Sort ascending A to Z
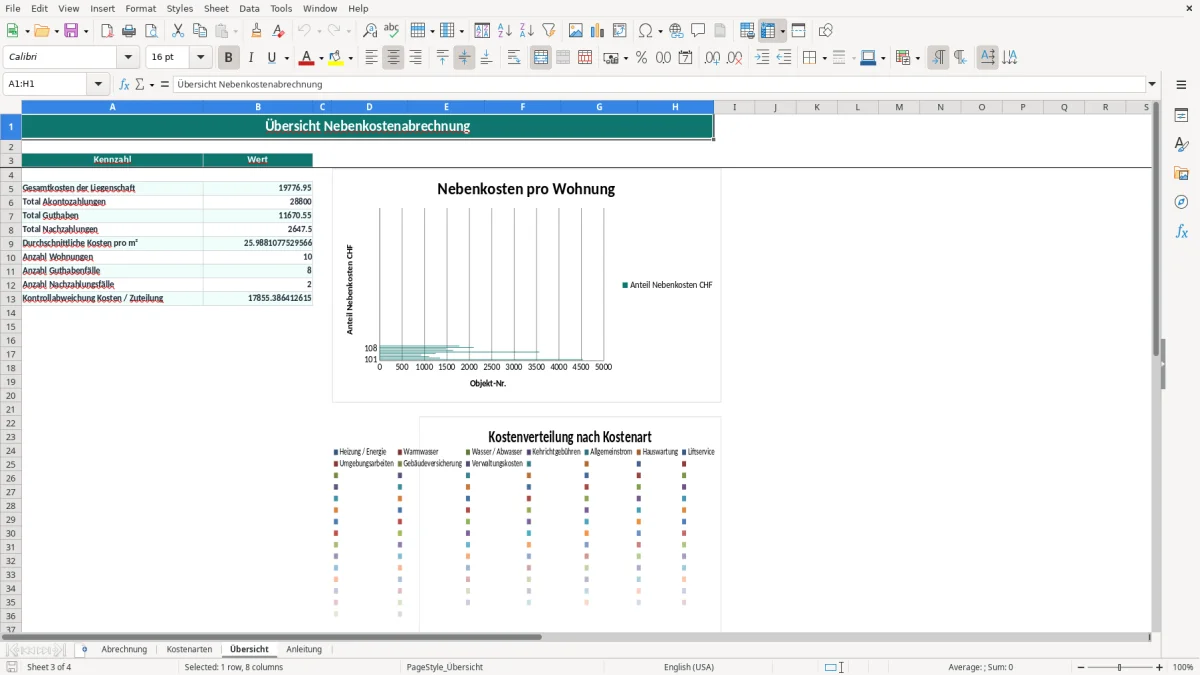This screenshot has height=675, width=1200. coord(505,31)
